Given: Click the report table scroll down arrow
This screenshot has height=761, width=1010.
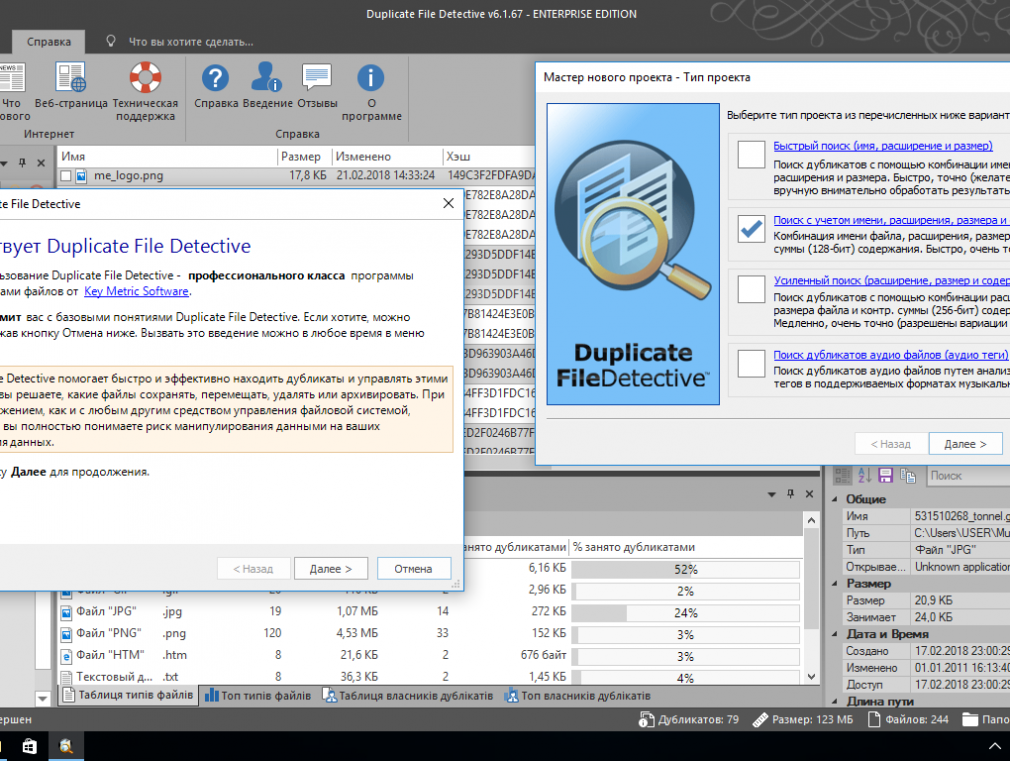Looking at the screenshot, I should pos(812,677).
